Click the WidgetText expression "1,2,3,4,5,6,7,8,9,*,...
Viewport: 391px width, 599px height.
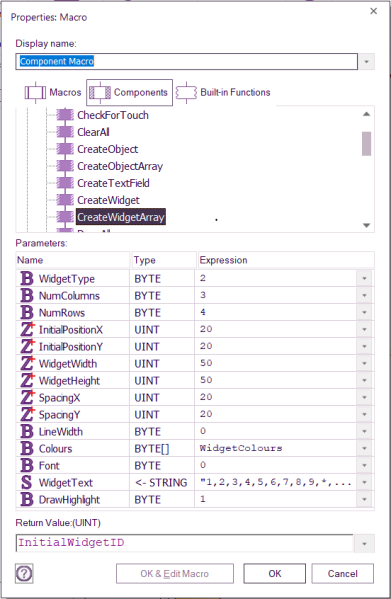[x=275, y=482]
